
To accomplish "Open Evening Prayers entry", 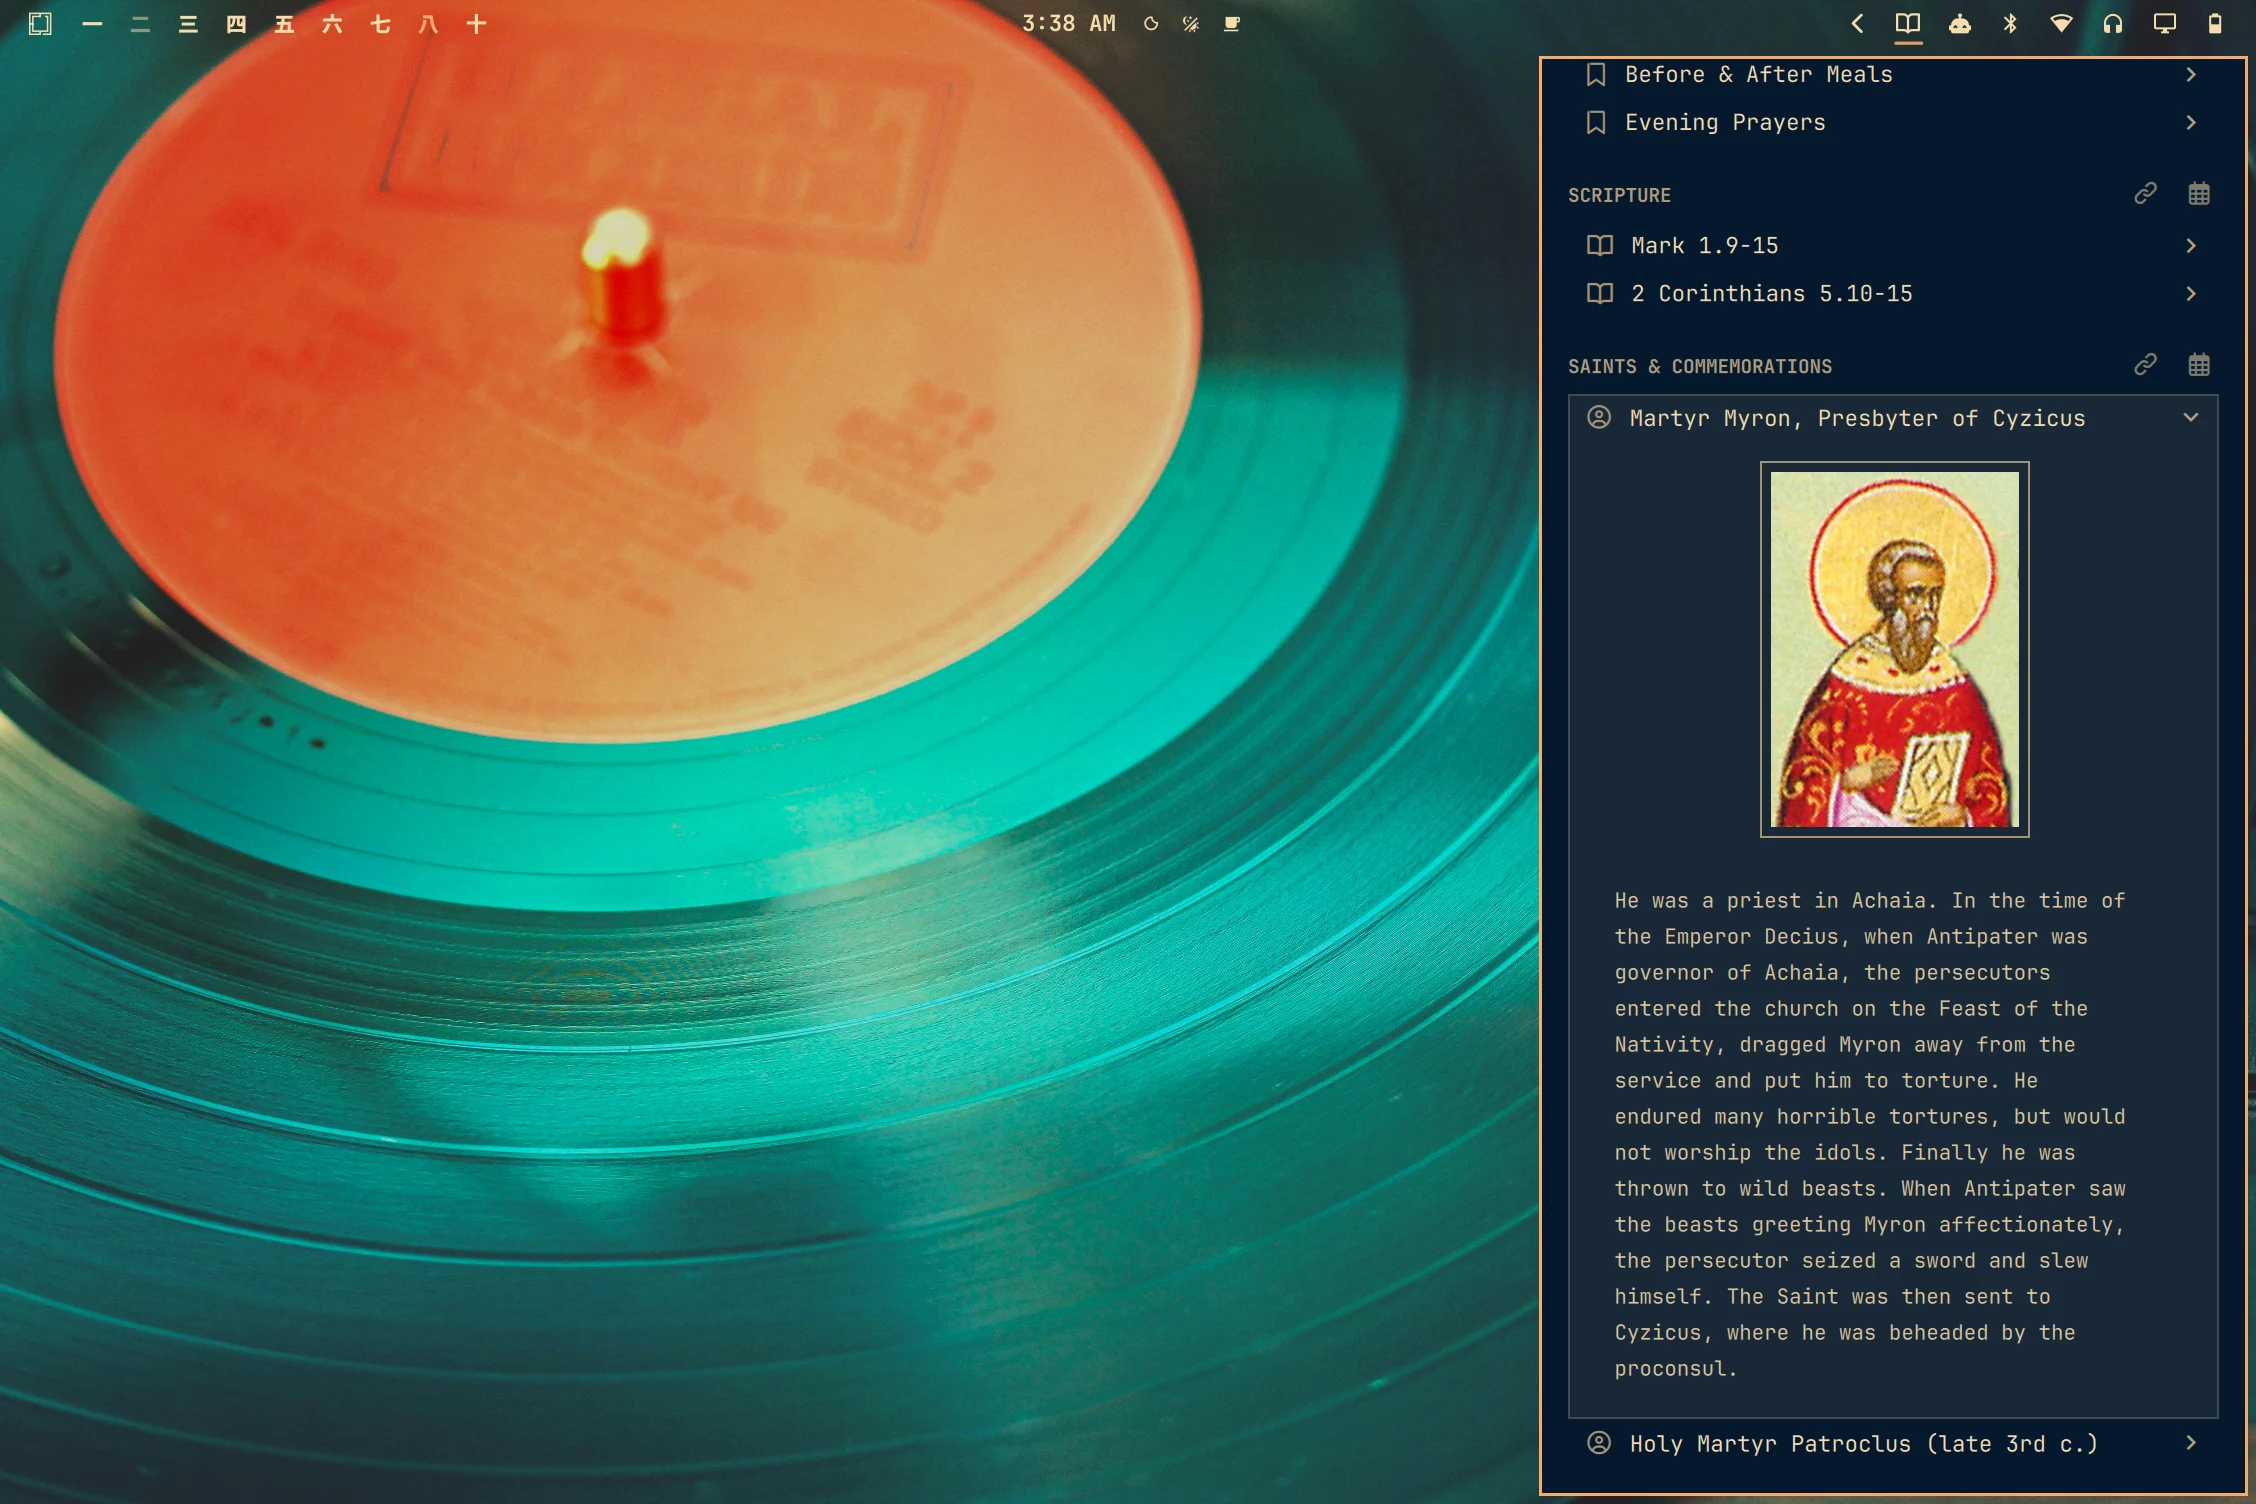I will [1893, 122].
